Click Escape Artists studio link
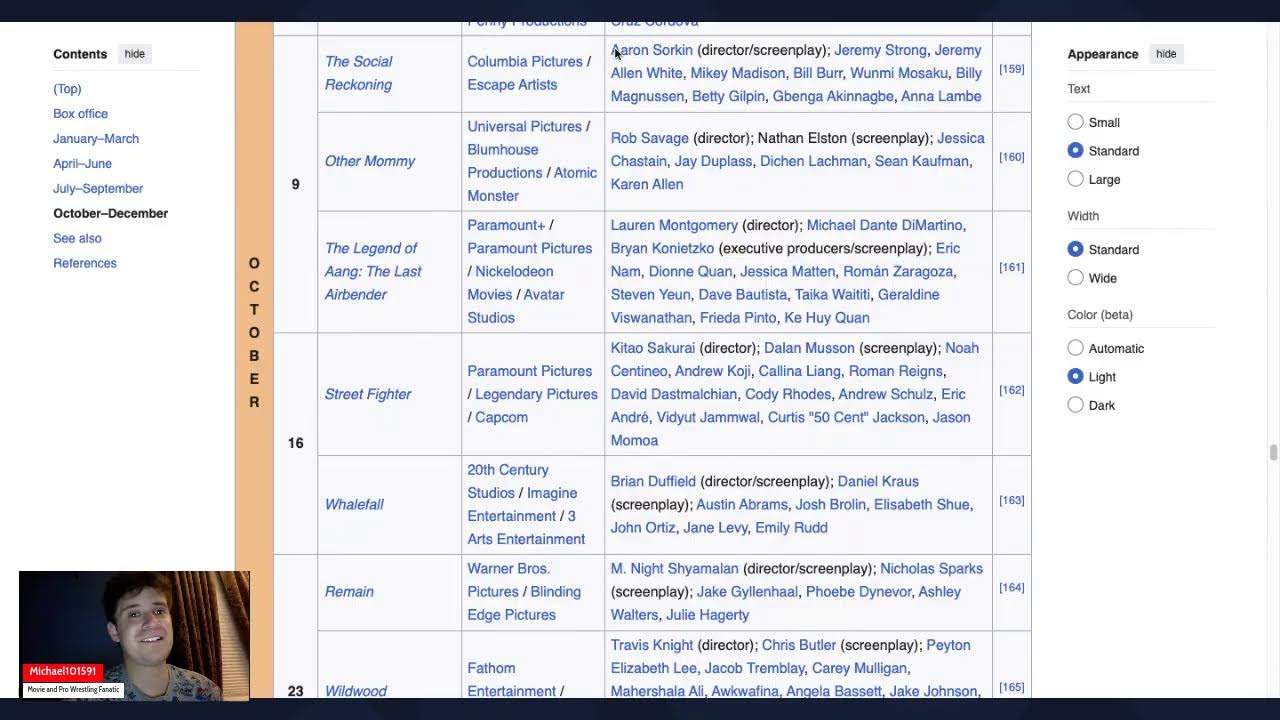 512,84
